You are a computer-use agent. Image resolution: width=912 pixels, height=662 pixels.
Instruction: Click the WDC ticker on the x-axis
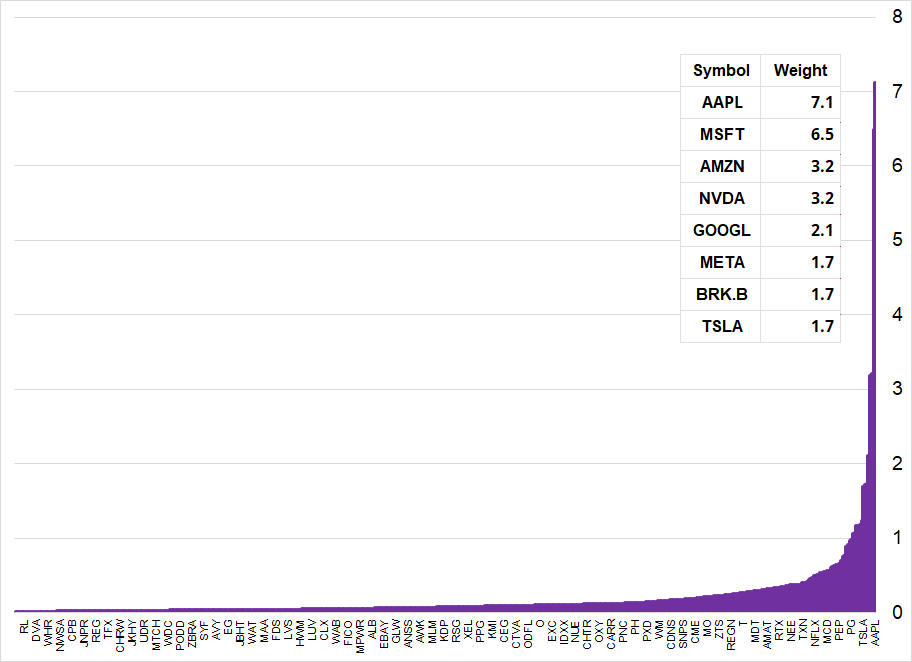(x=168, y=632)
